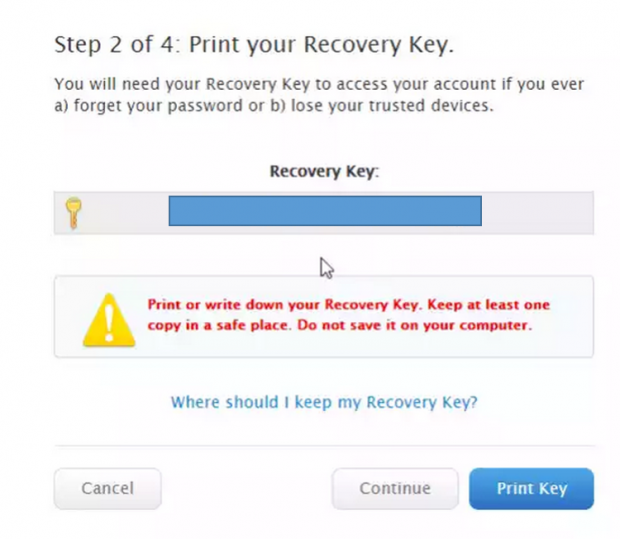Click the blue redacted recovery key block
620x539 pixels.
point(325,211)
